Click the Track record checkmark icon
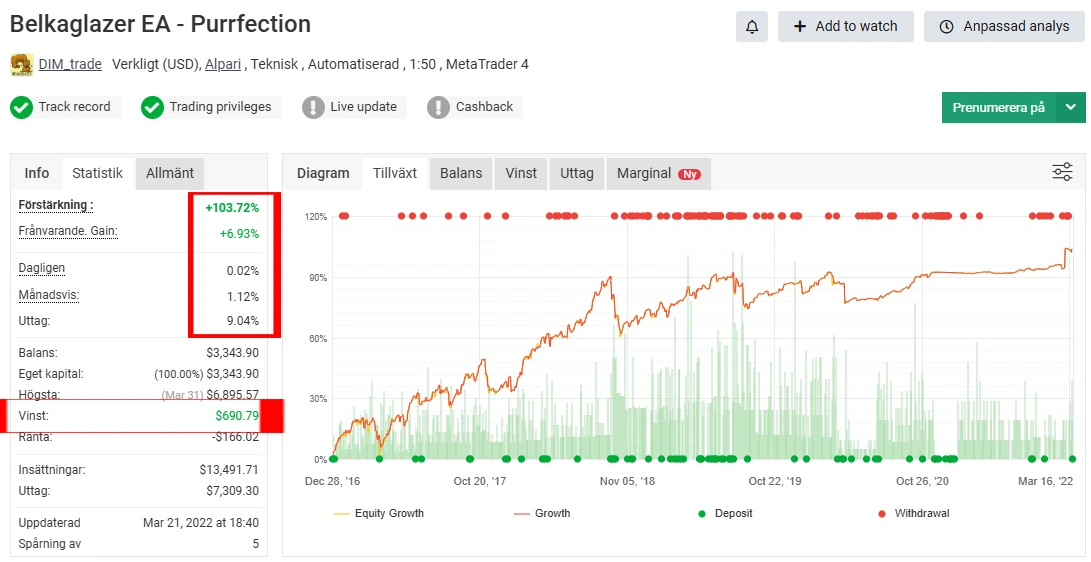 (x=22, y=107)
